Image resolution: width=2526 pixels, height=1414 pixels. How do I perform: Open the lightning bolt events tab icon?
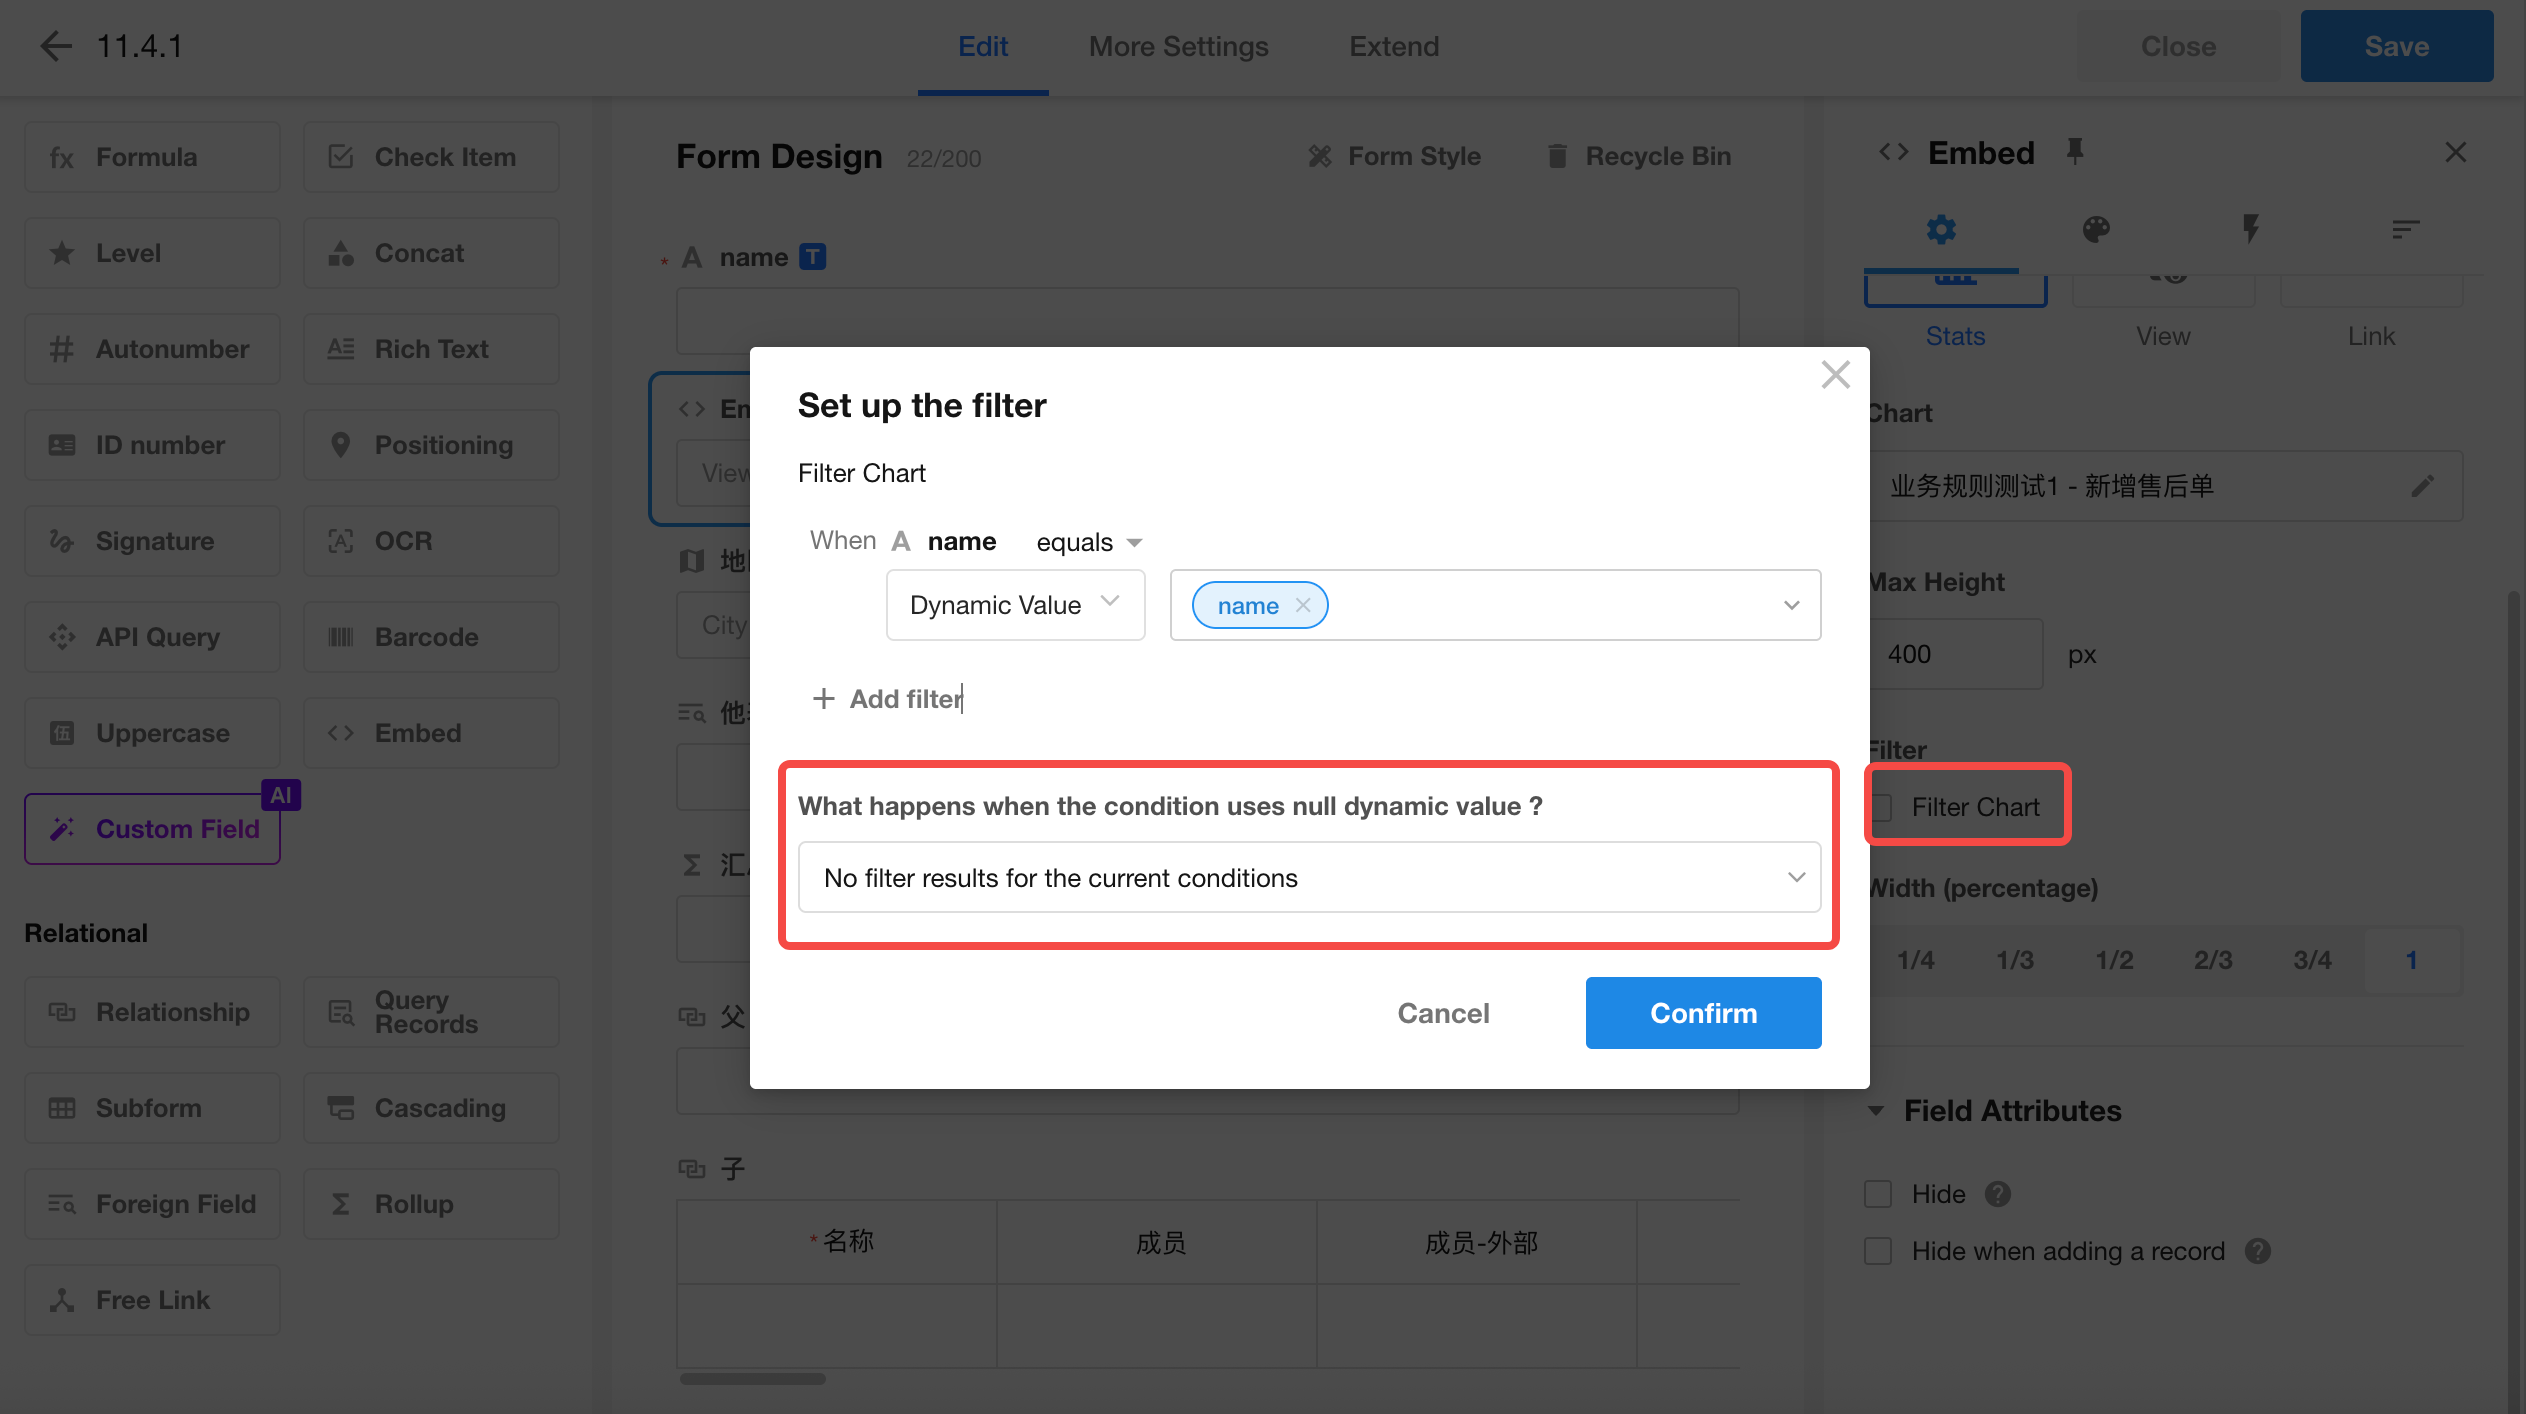point(2250,229)
